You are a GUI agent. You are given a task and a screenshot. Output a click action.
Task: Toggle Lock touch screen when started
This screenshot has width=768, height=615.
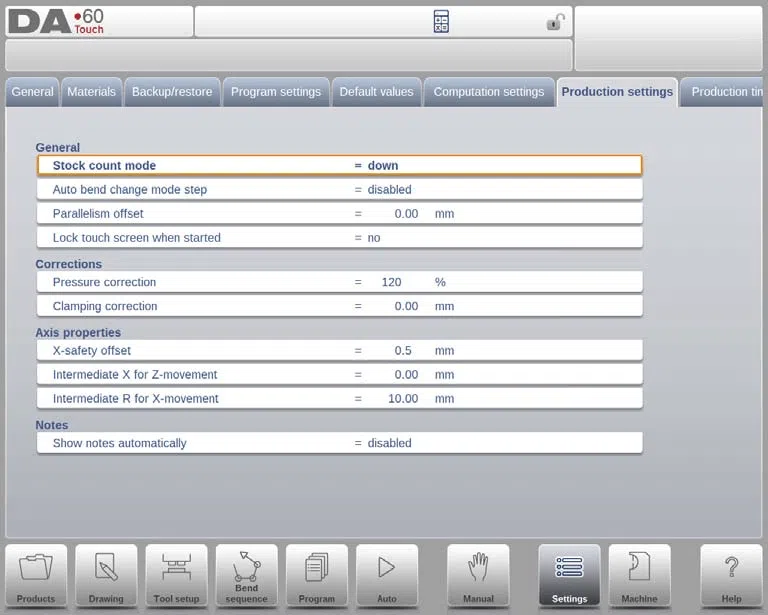pyautogui.click(x=339, y=237)
